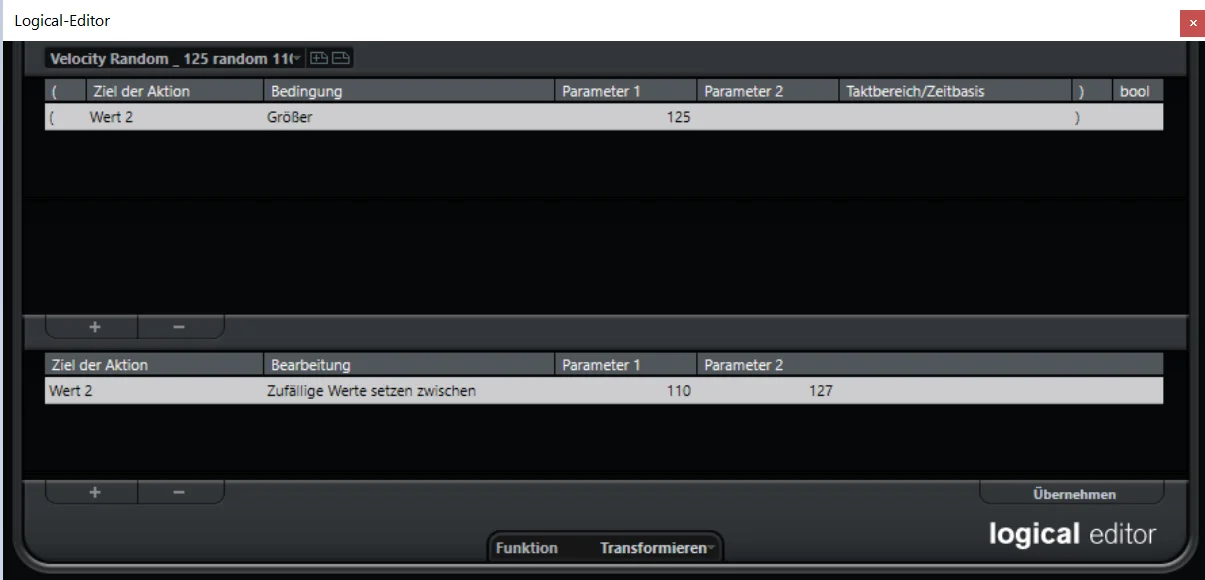Remove the preset with the minus icon
Viewport: 1205px width, 580px height.
click(341, 59)
